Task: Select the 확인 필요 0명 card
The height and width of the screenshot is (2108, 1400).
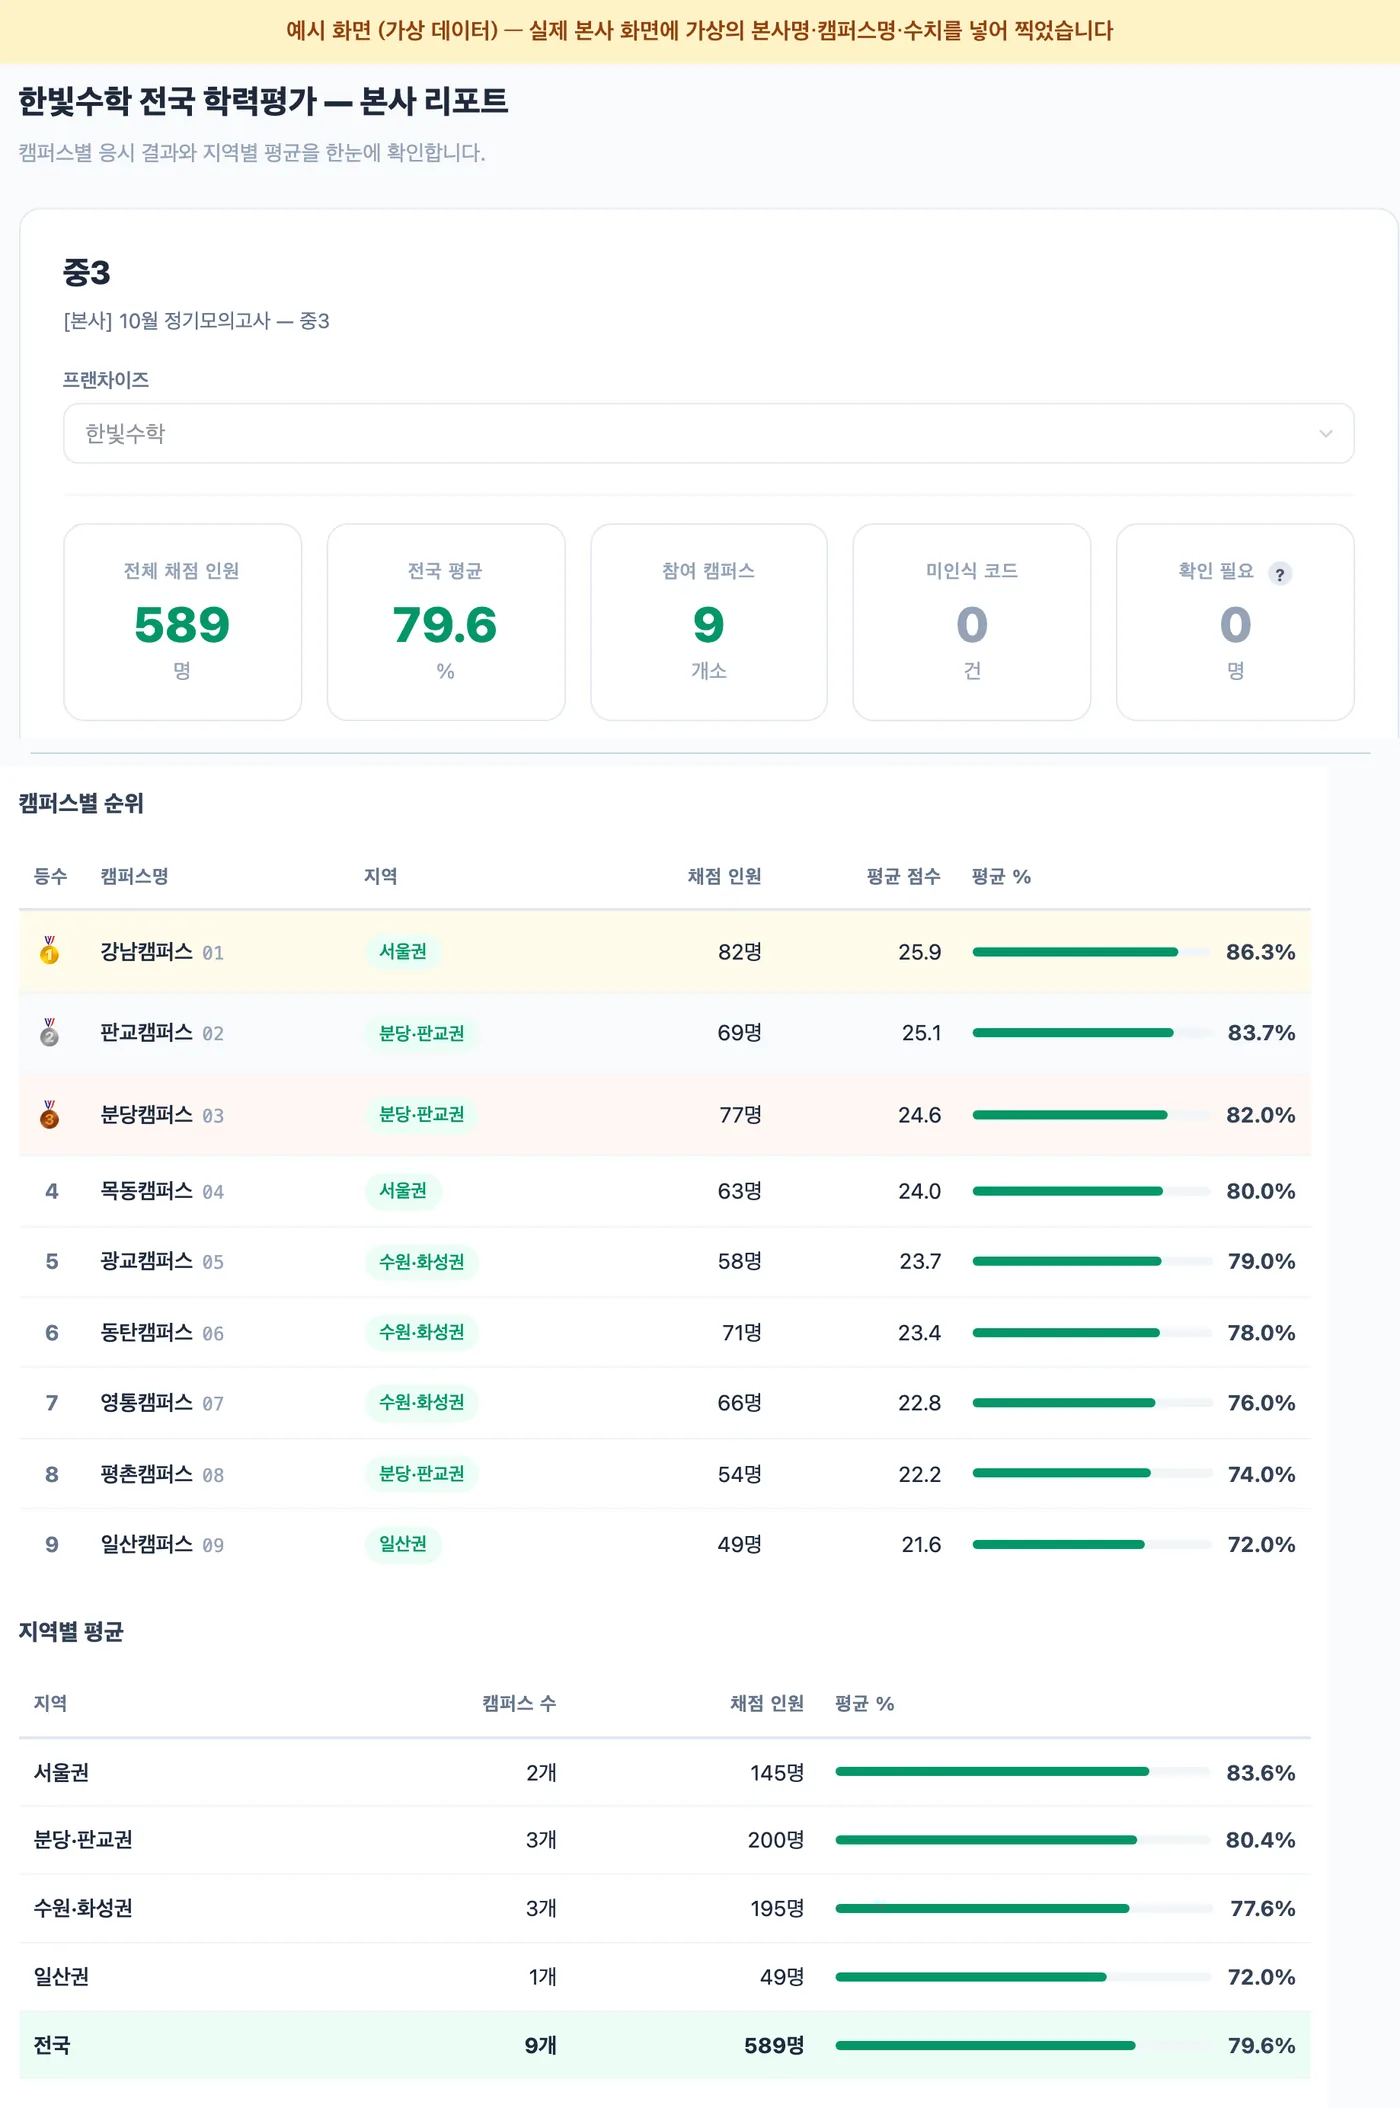Action: click(1235, 622)
